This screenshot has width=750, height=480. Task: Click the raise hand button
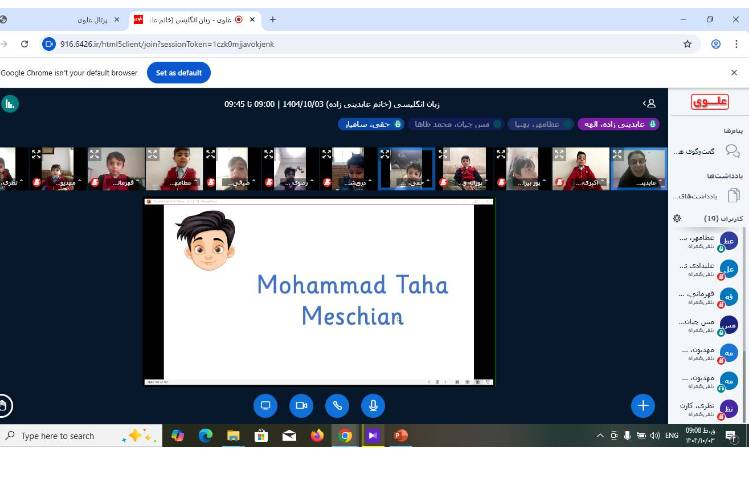click(4, 406)
